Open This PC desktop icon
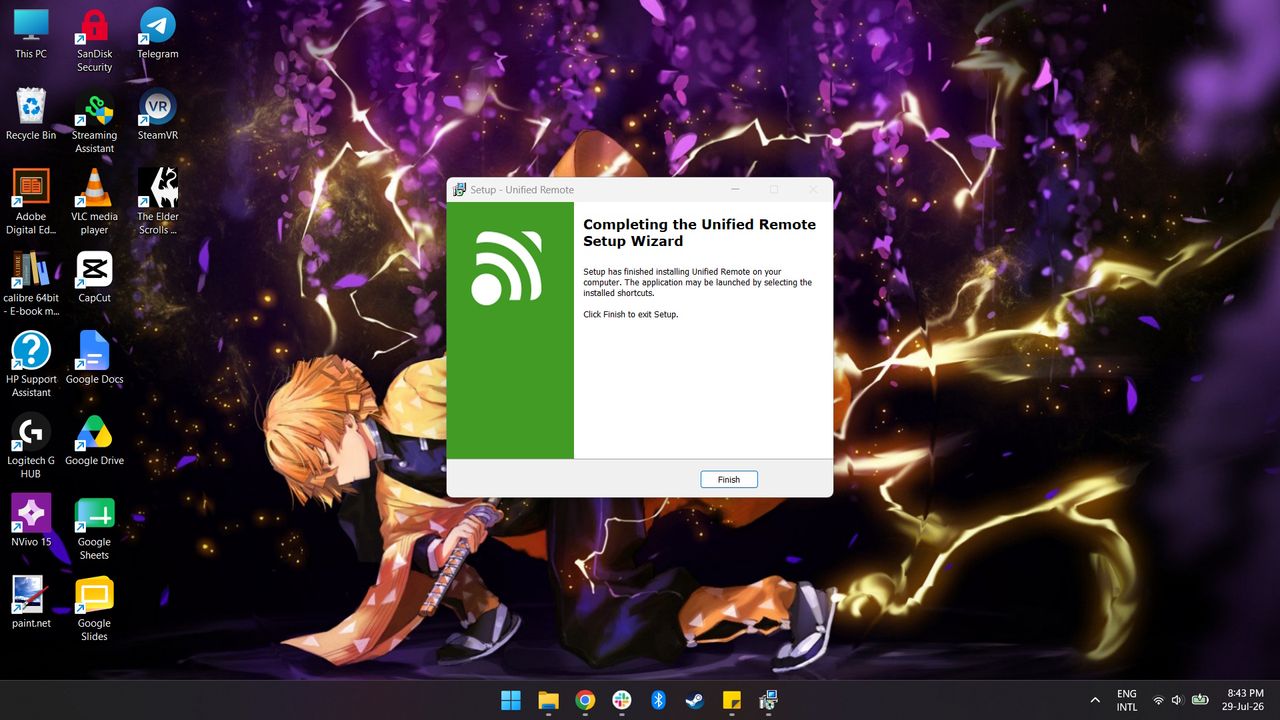This screenshot has height=720, width=1280. pyautogui.click(x=31, y=33)
